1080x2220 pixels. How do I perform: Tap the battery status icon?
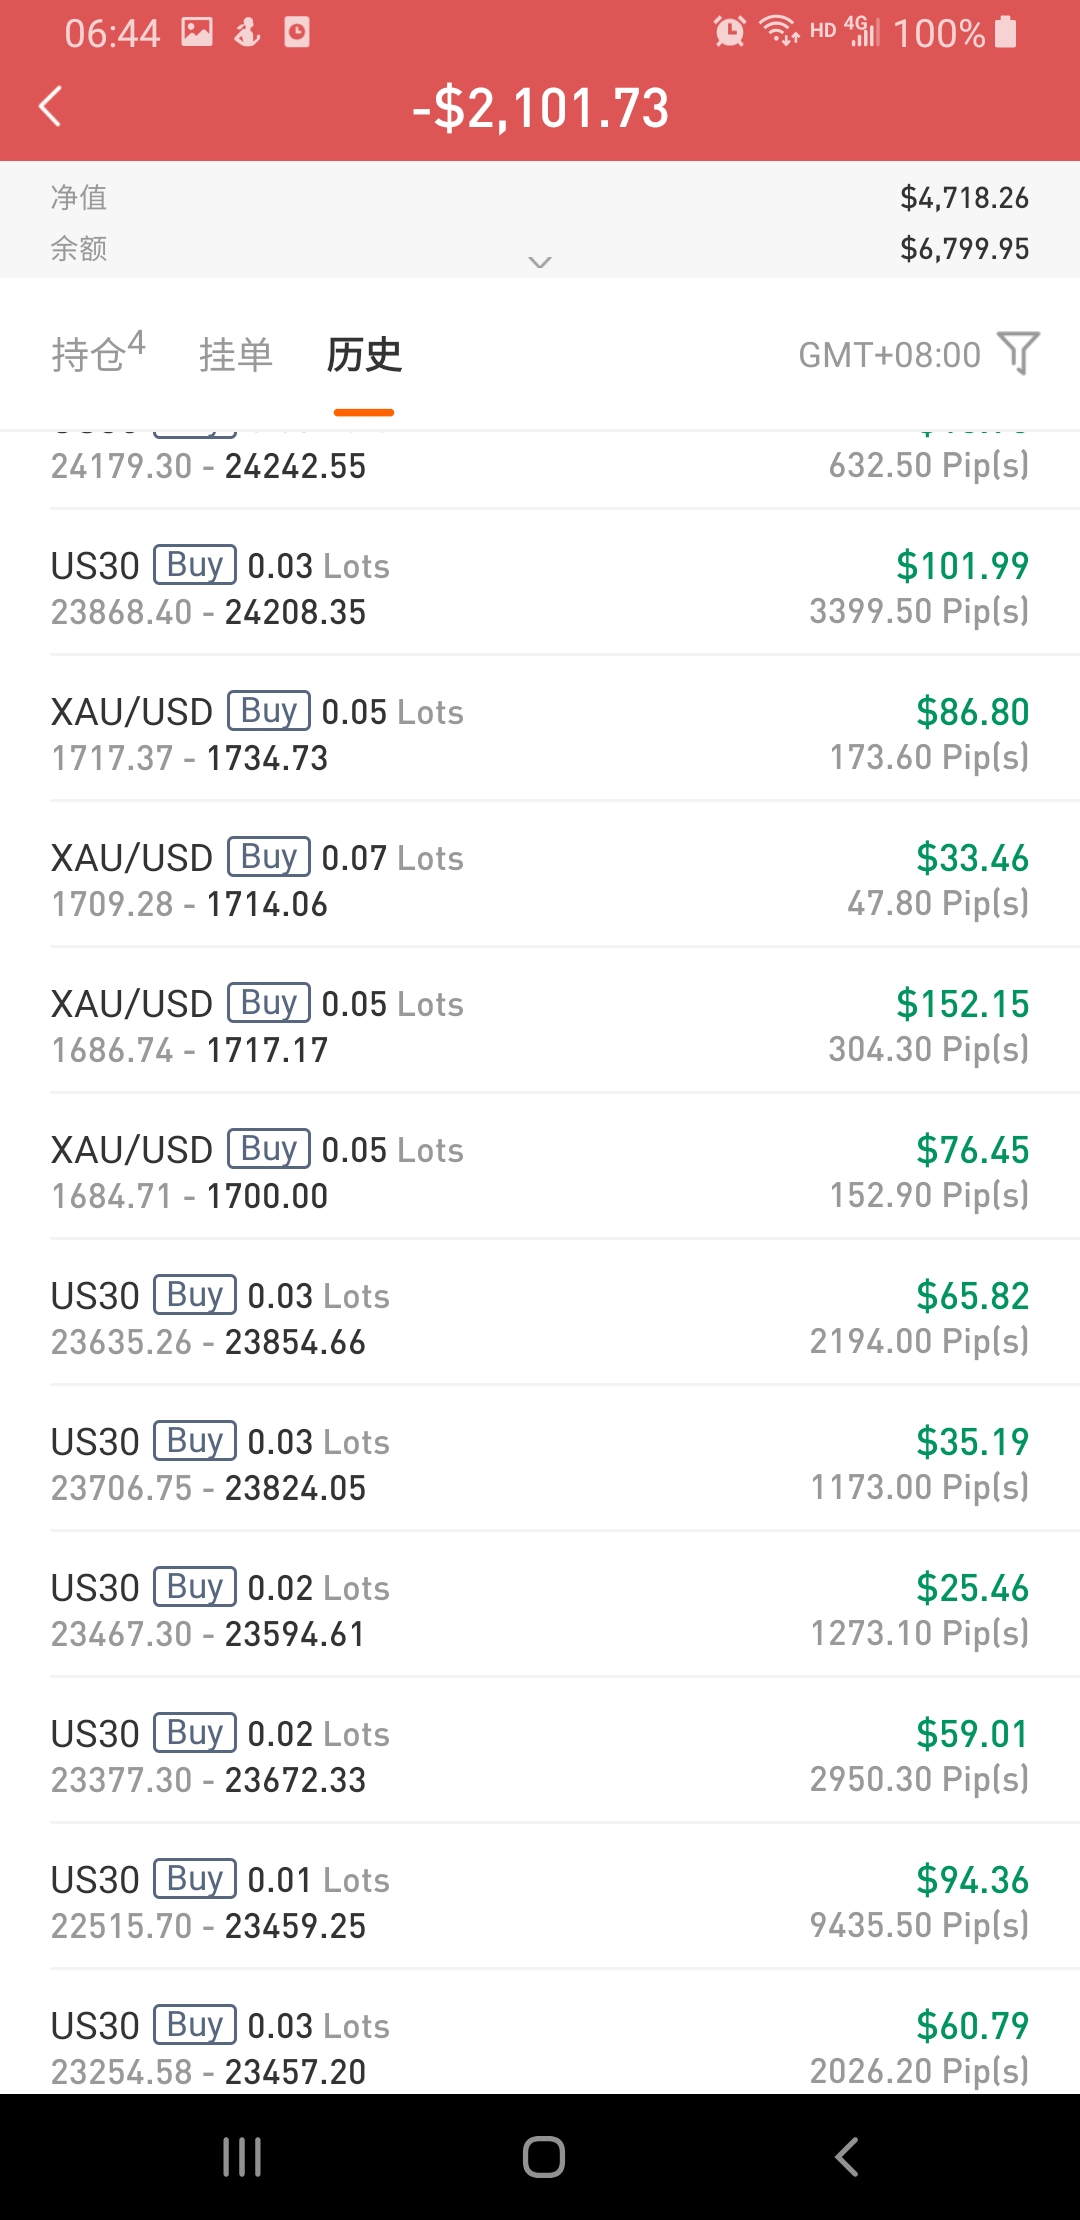point(1006,32)
